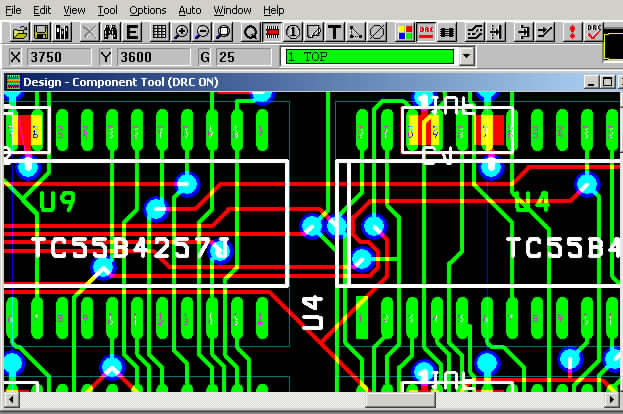
Task: Click the horizontal scrollbar left arrow
Action: (11, 399)
